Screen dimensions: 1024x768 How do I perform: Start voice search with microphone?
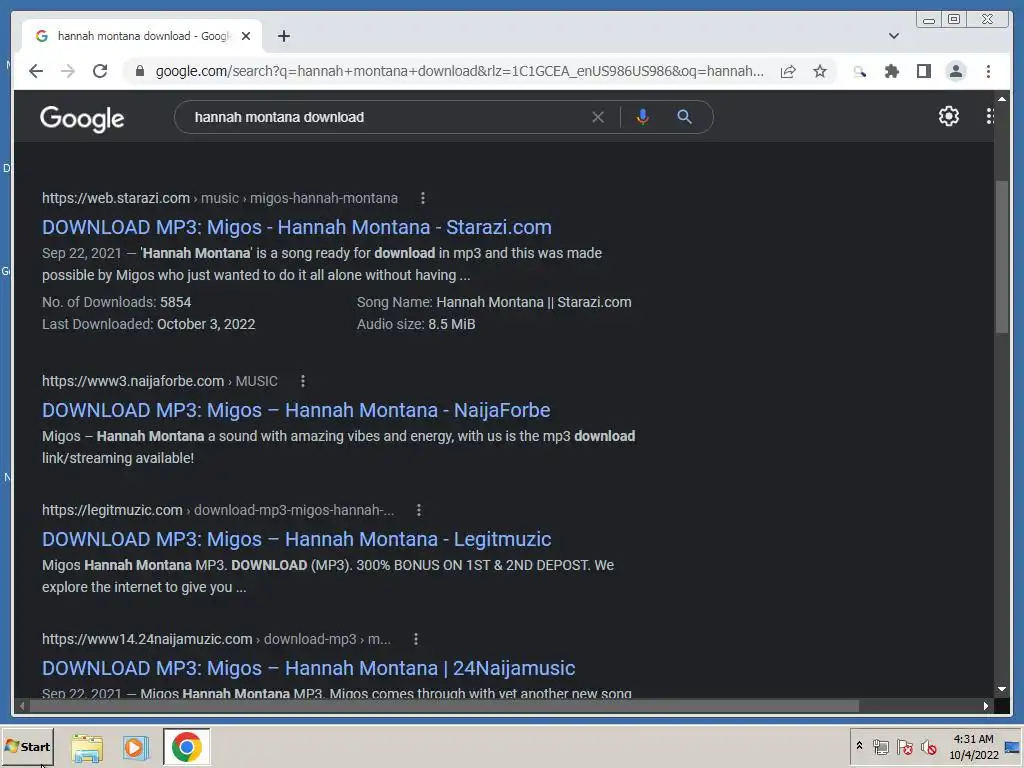tap(643, 117)
